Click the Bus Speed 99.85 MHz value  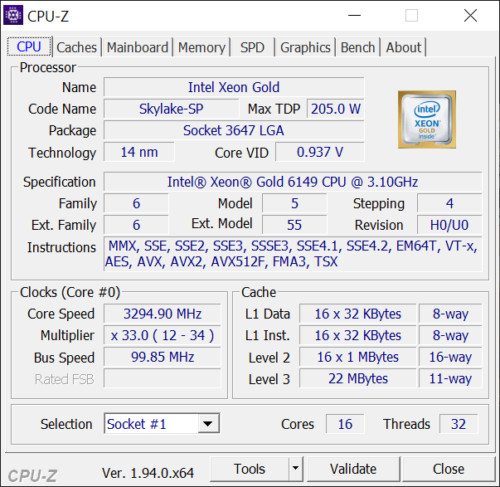tap(162, 357)
